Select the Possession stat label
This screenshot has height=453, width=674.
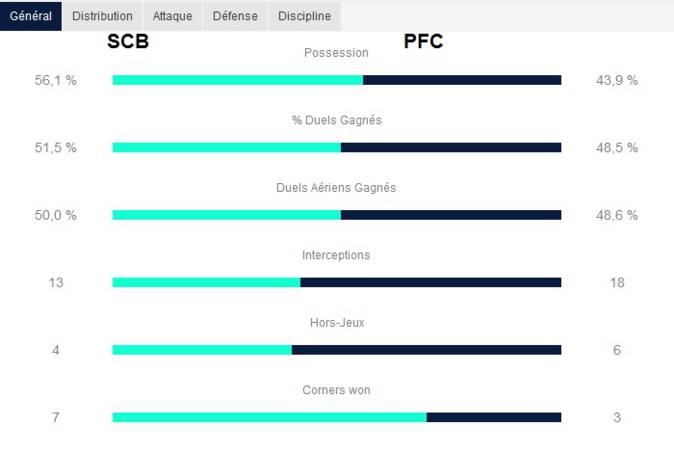tap(336, 53)
